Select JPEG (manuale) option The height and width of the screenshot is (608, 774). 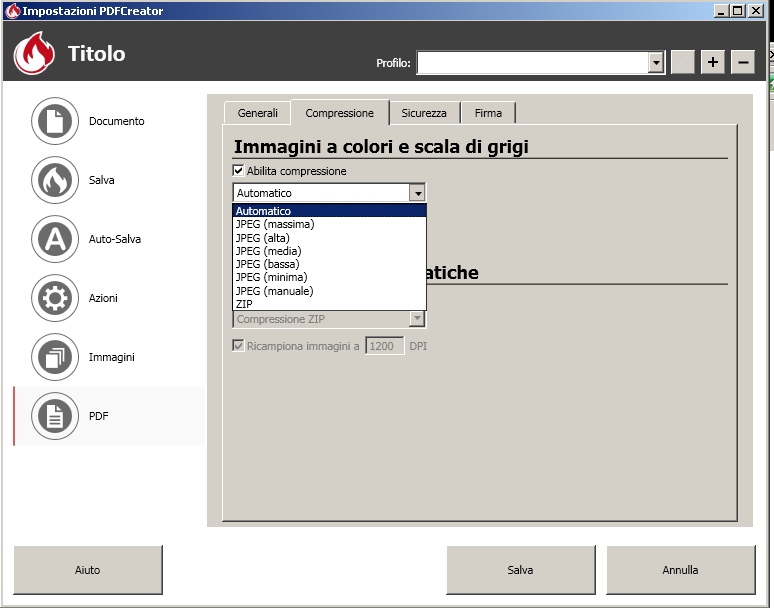pos(329,291)
